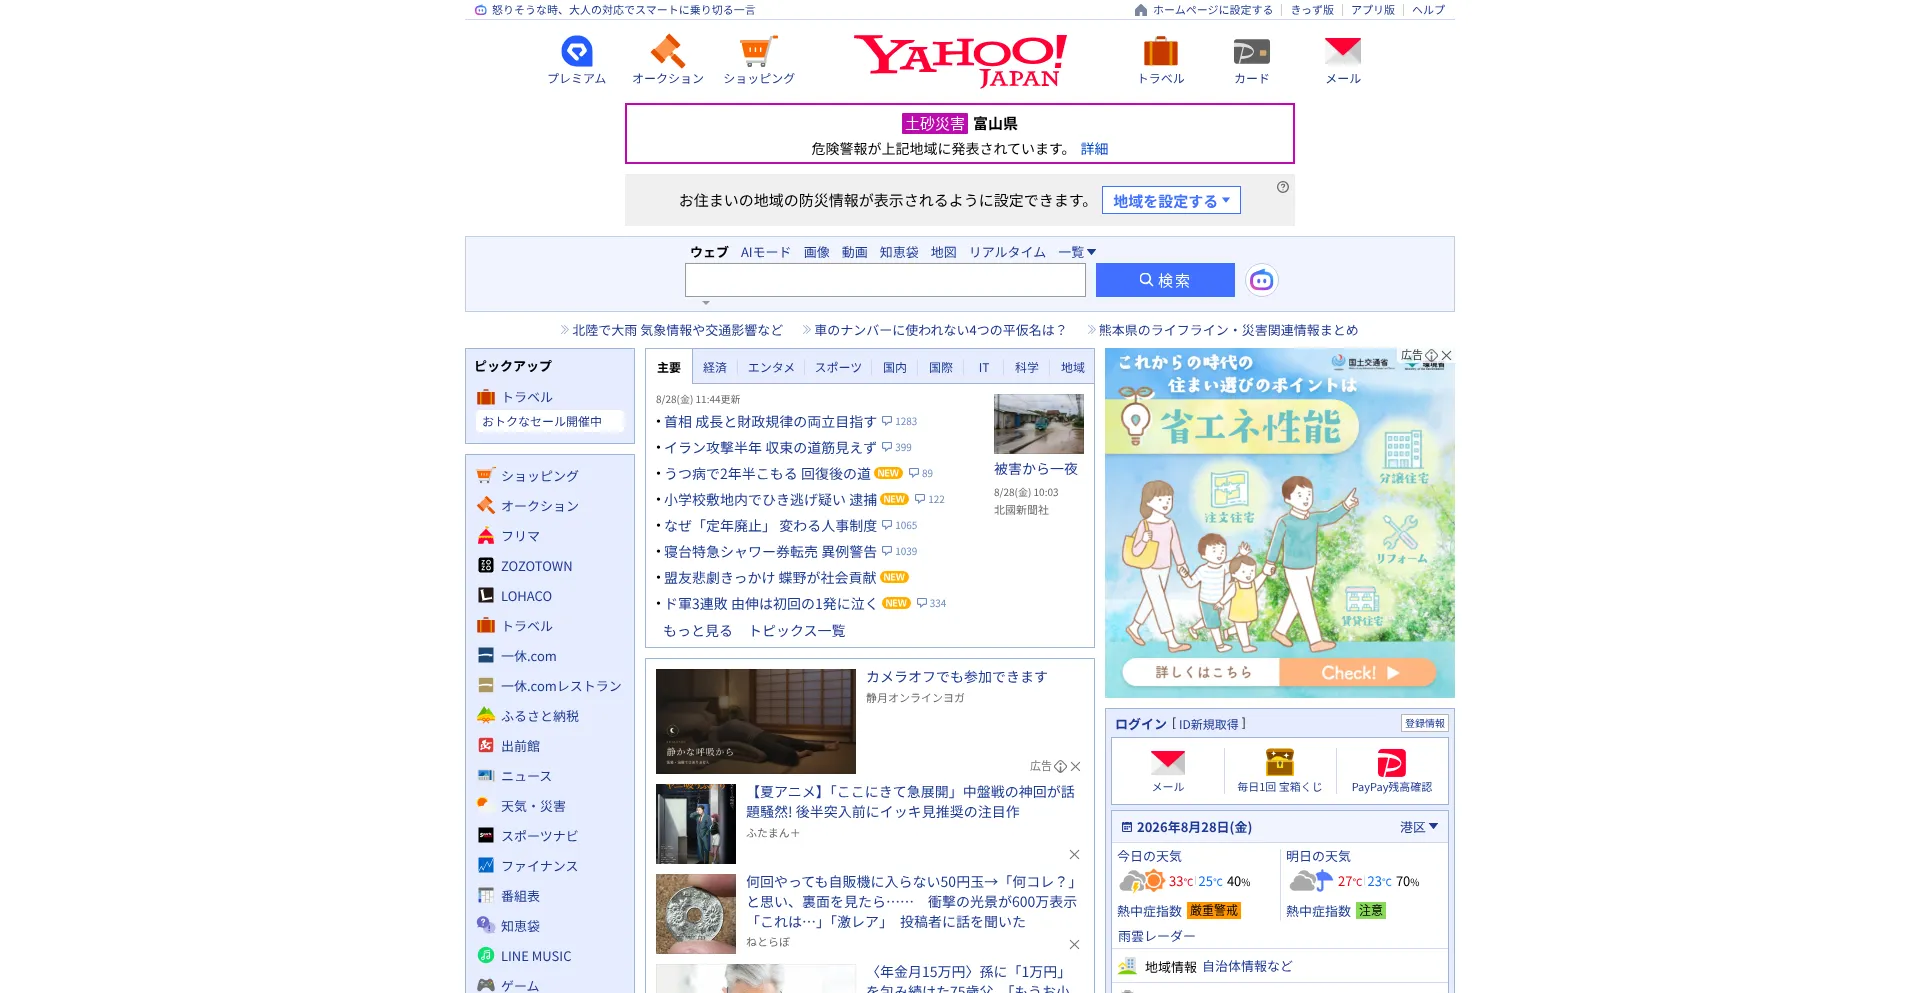
Task: Click the Yahoo! JAPAN logo
Action: pyautogui.click(x=960, y=60)
